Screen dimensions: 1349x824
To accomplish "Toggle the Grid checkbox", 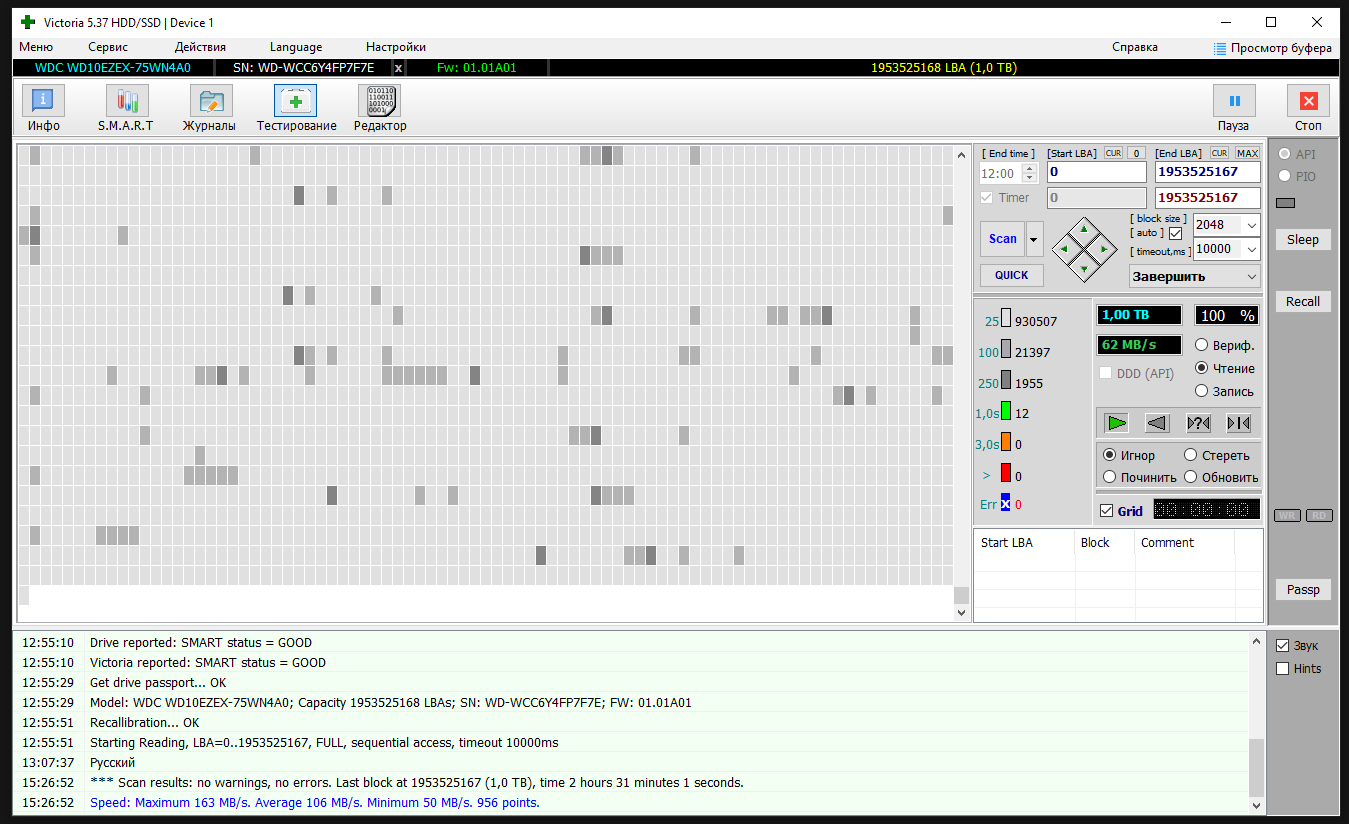I will (1106, 511).
